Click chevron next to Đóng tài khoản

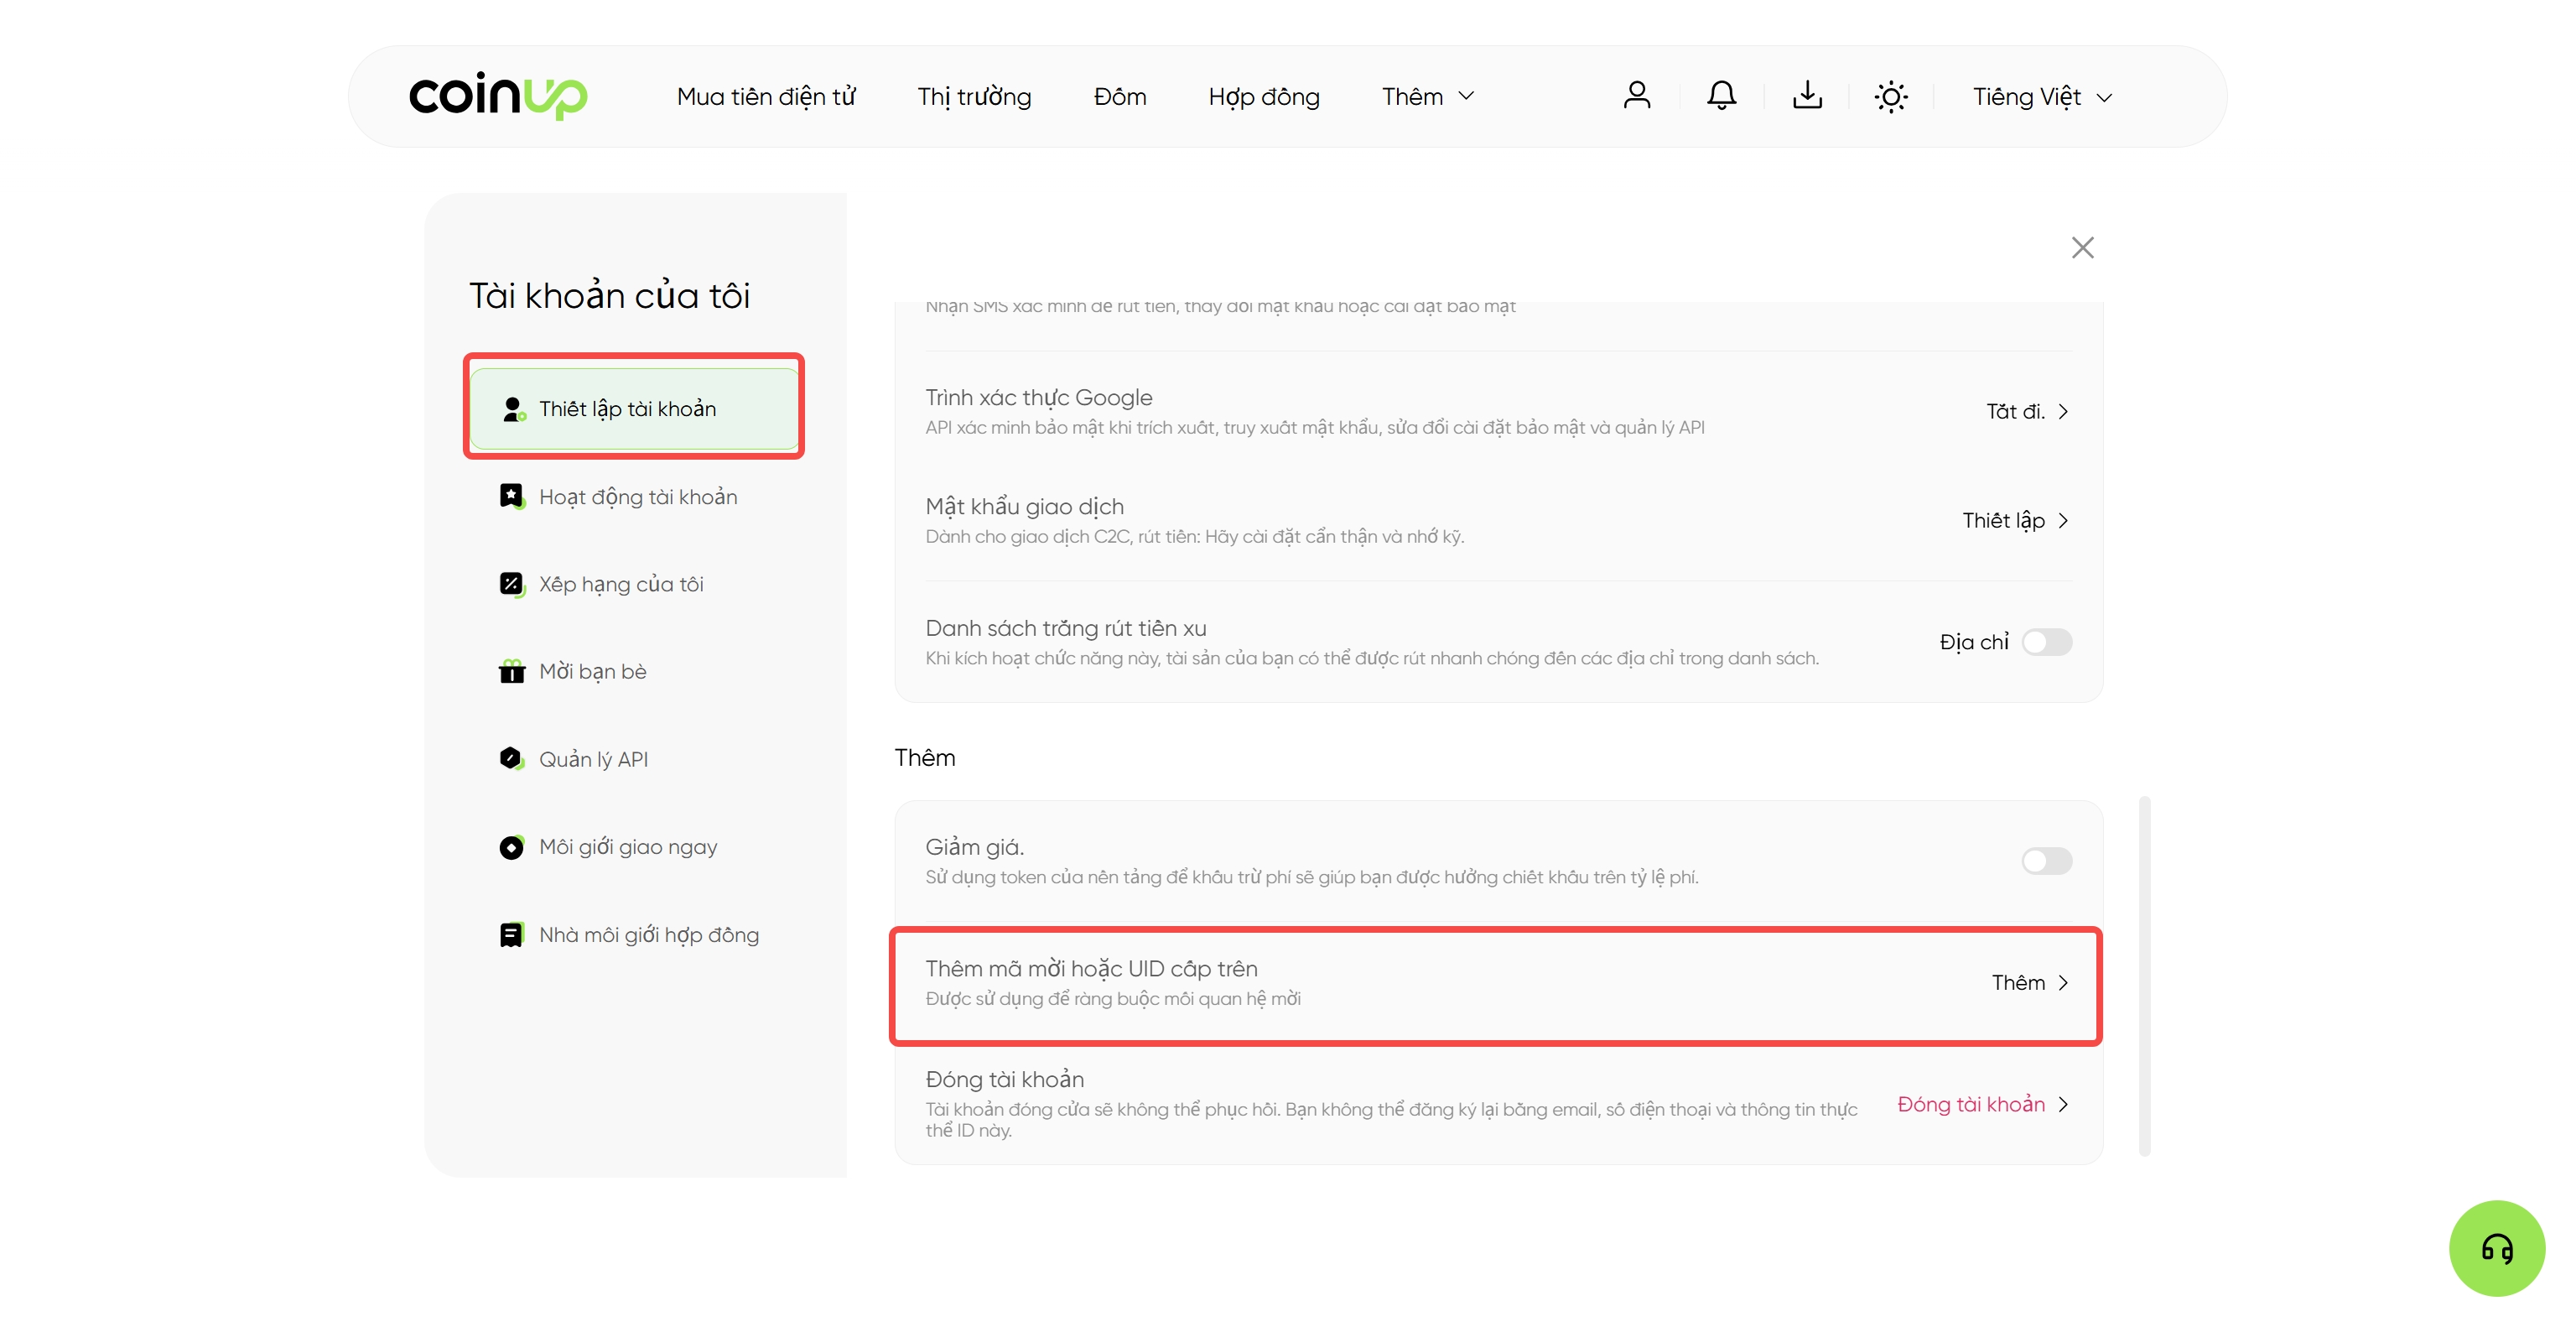click(2063, 1105)
